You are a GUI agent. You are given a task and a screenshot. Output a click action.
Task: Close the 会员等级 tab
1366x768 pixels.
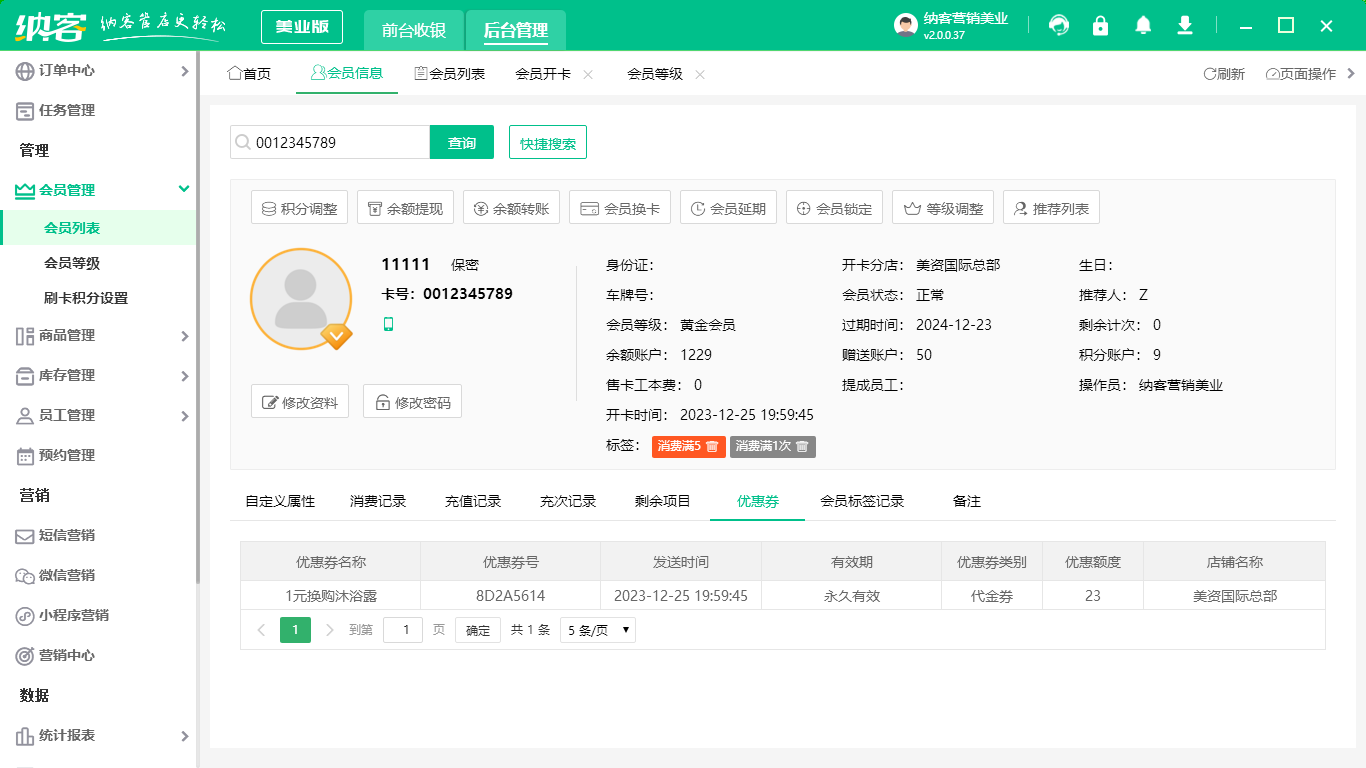point(700,74)
